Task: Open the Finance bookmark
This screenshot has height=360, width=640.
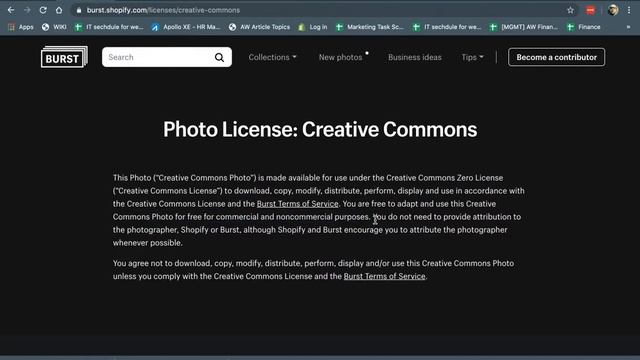Action: coord(584,27)
